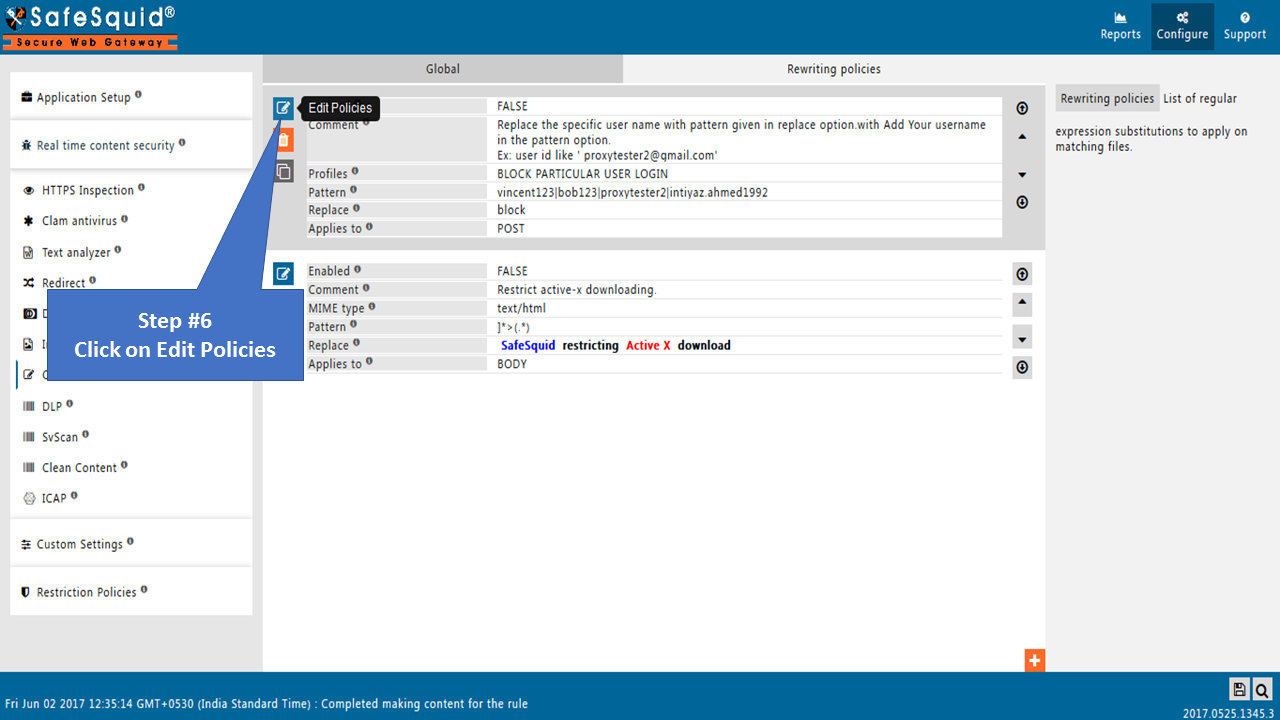Send active-x policy to bottom of list

tap(1022, 367)
